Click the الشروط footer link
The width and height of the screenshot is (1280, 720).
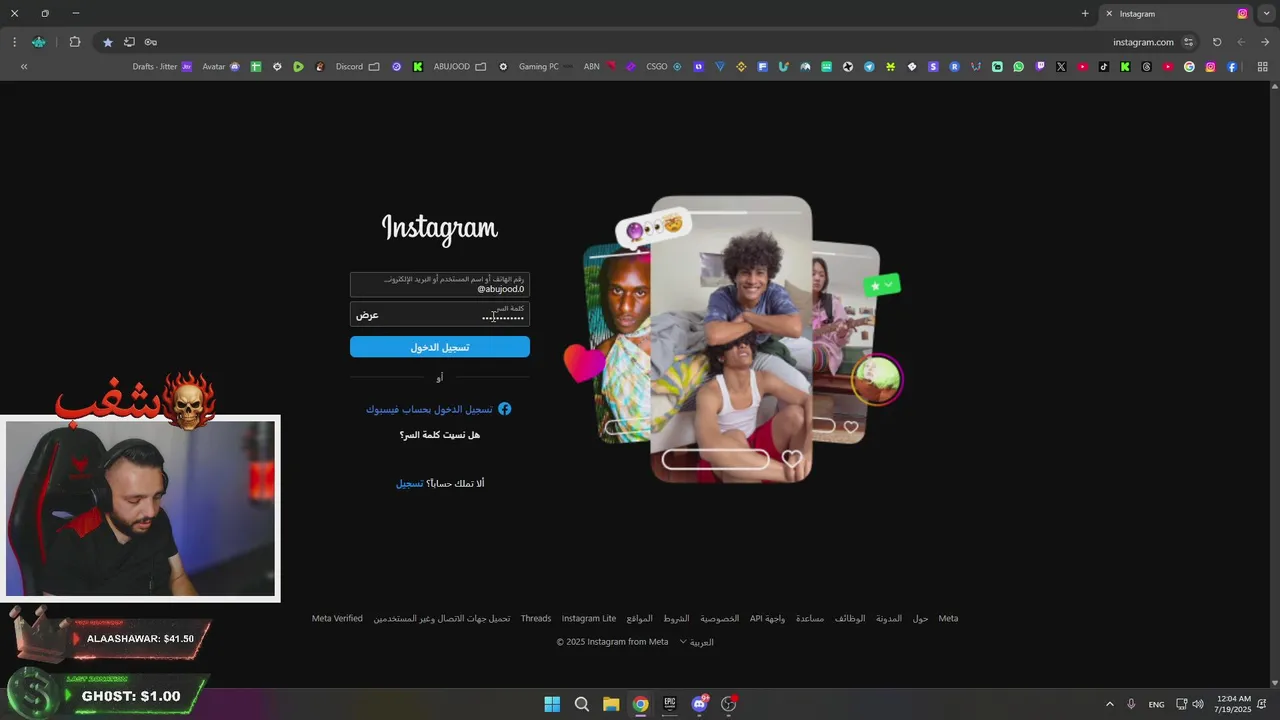[x=676, y=618]
